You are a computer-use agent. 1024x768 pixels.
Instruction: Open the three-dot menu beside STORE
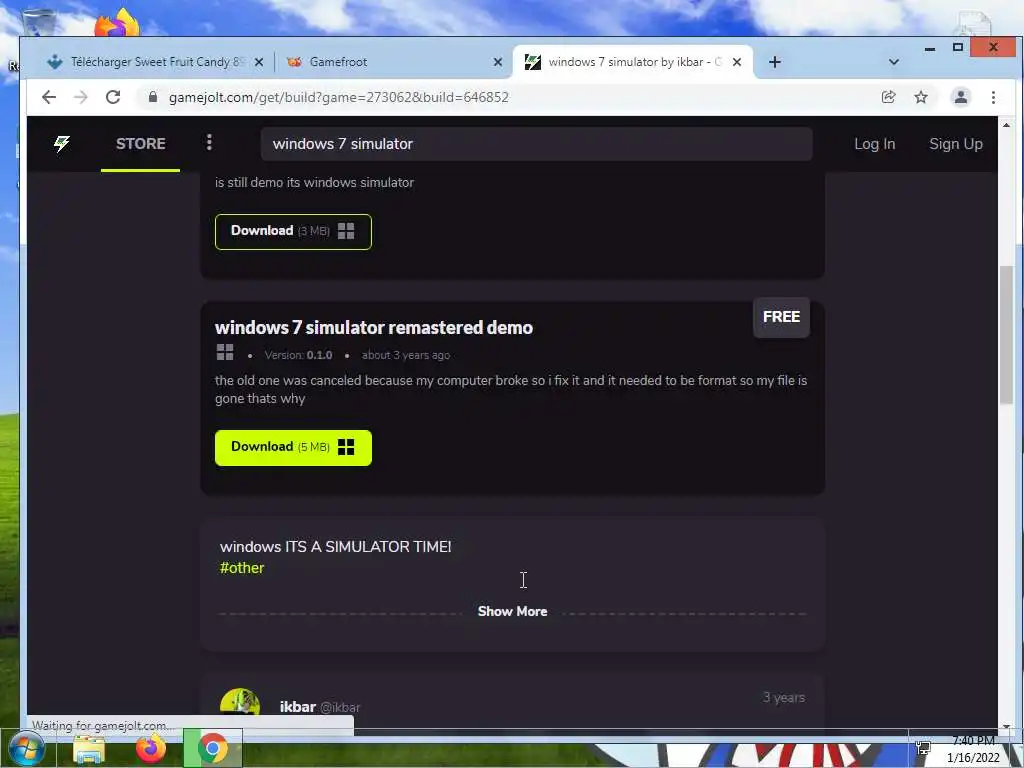[209, 142]
